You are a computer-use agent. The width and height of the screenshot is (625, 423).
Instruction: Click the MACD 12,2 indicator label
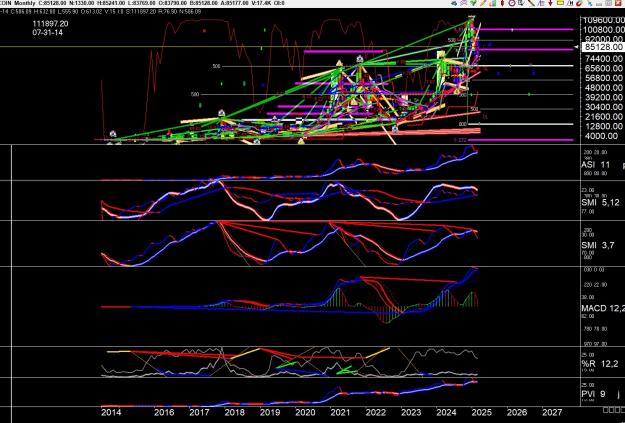coord(603,308)
